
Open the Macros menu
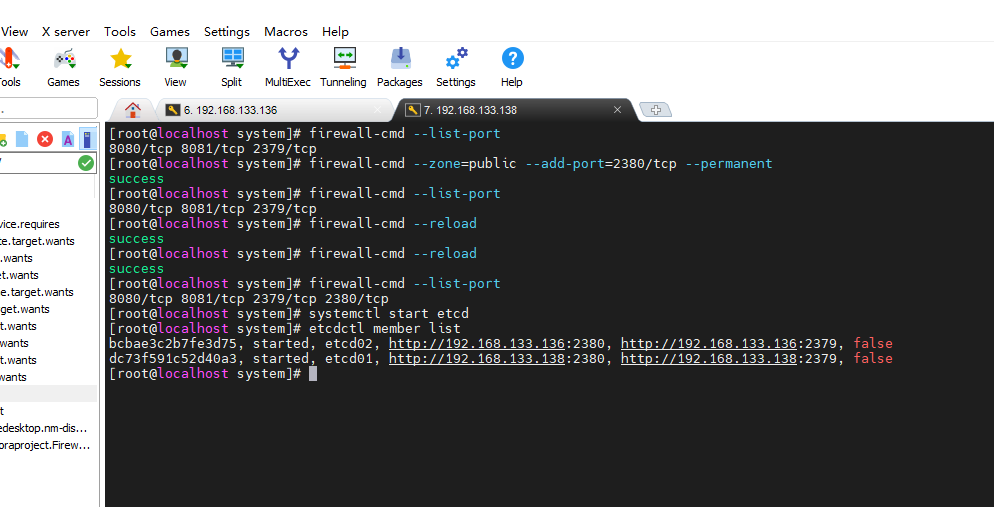[286, 32]
